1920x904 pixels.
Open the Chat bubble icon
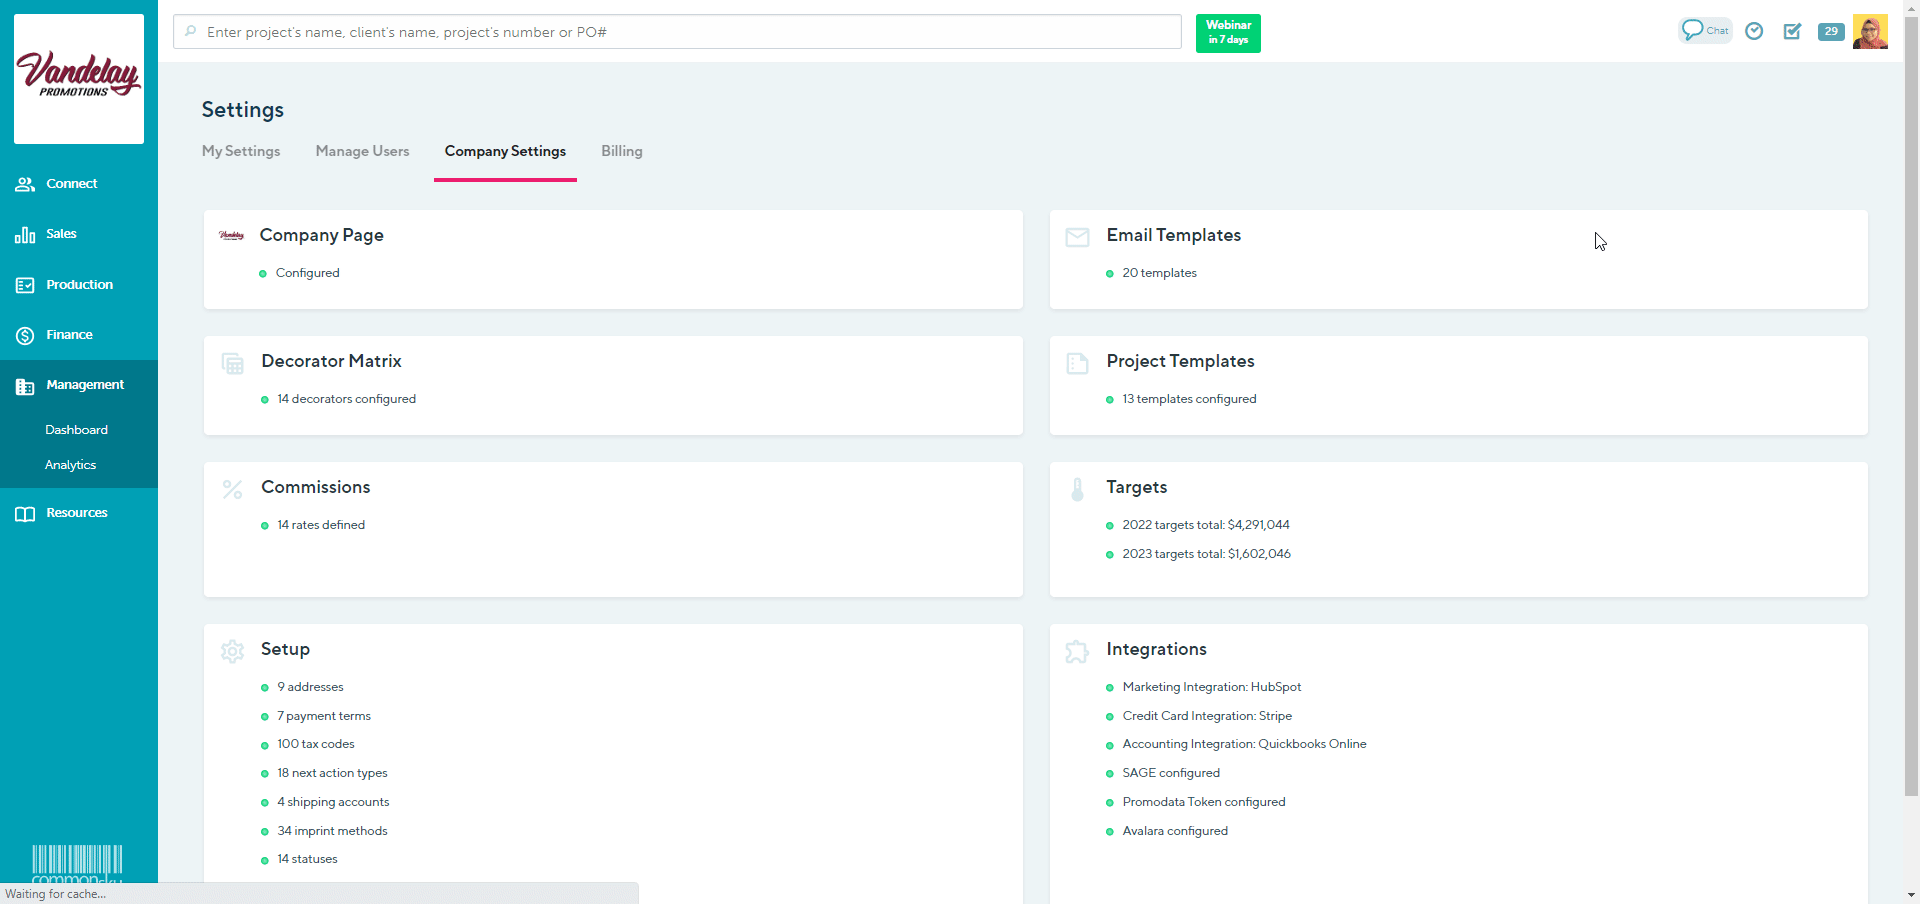(x=1703, y=31)
